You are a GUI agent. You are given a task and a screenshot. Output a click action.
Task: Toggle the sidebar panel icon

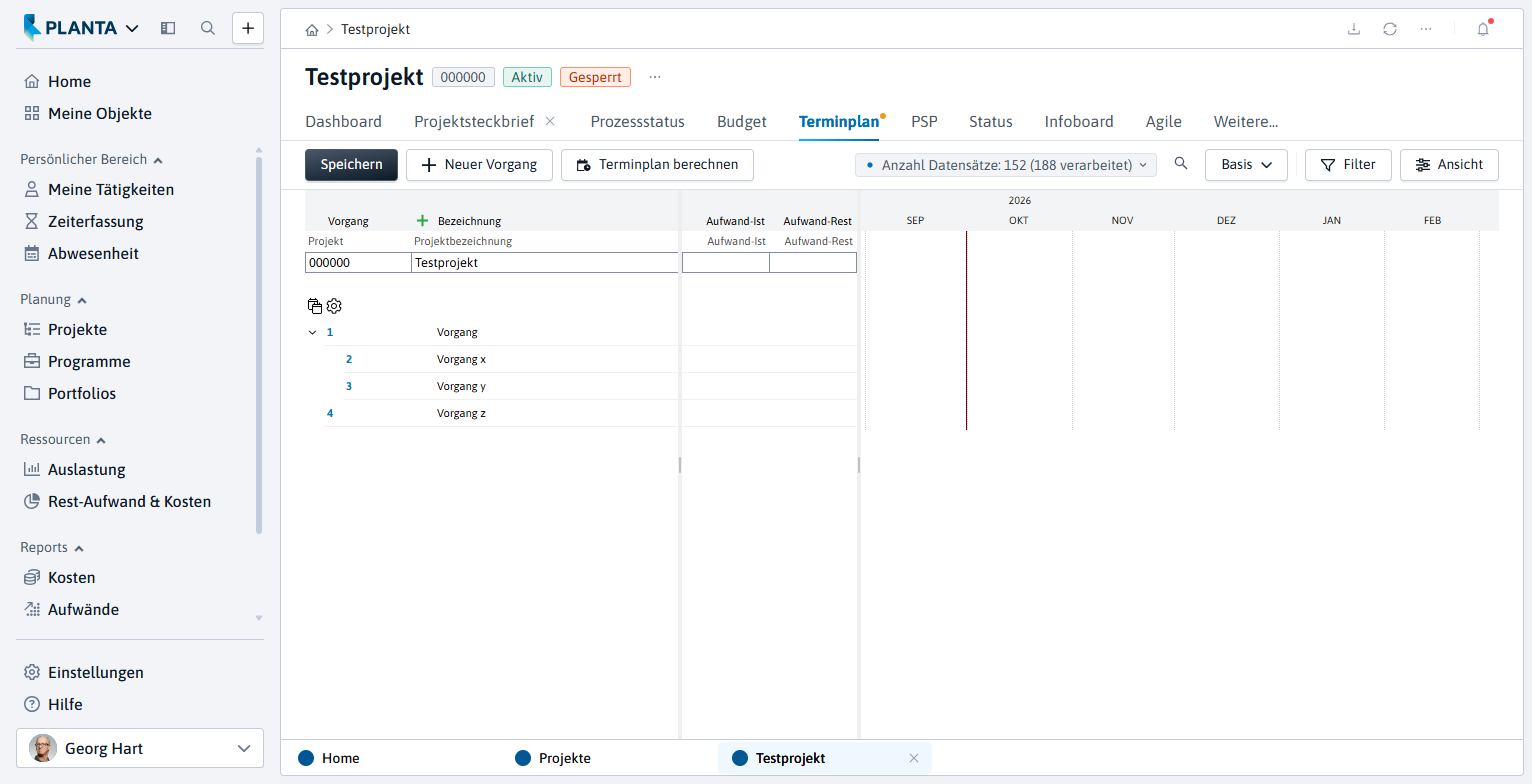[168, 28]
